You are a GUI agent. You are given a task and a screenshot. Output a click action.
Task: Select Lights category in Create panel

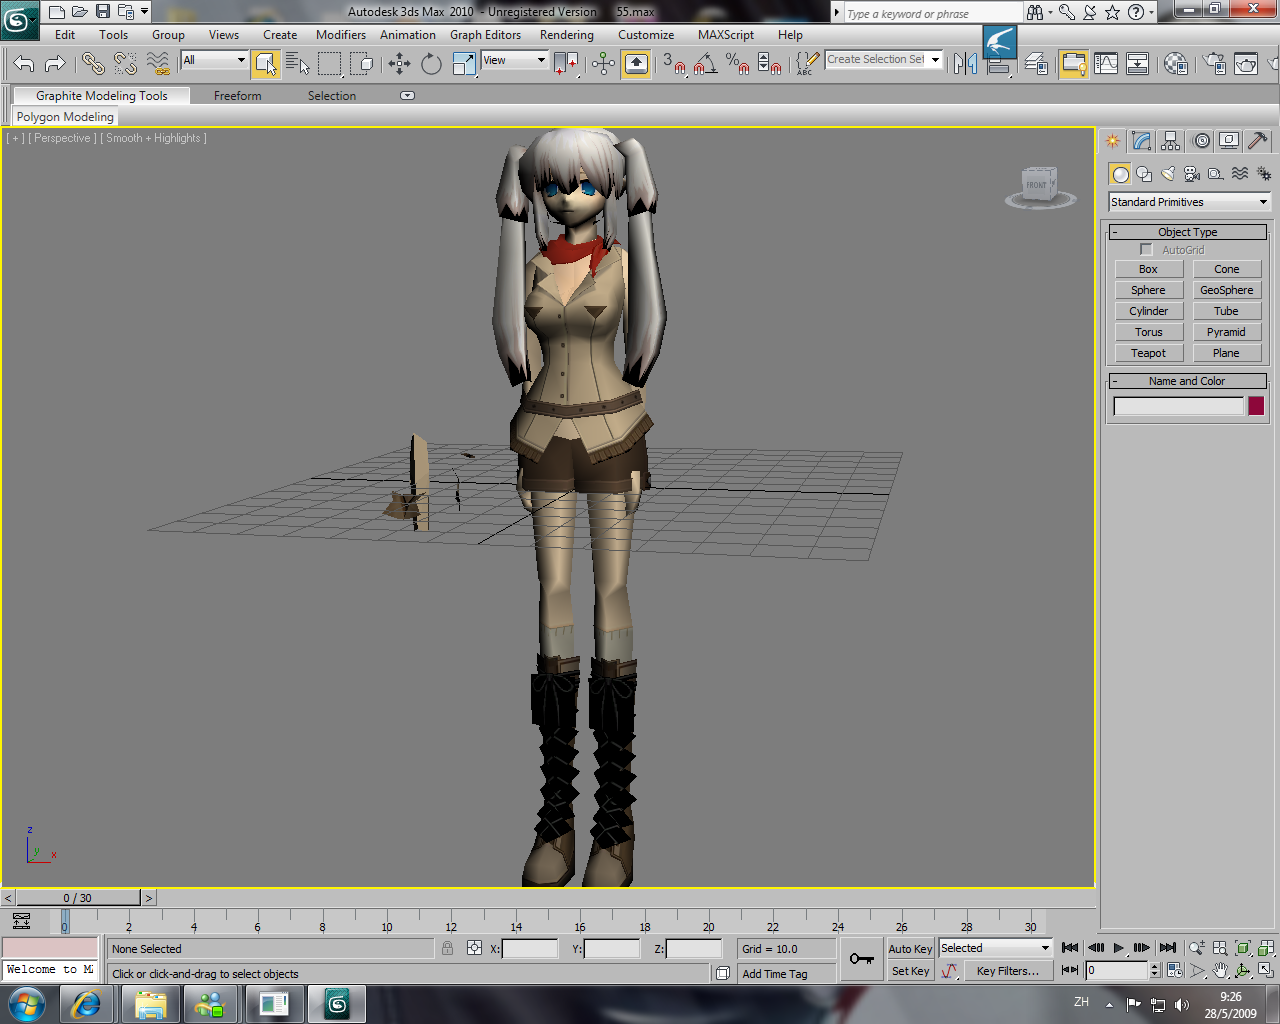coord(1168,174)
